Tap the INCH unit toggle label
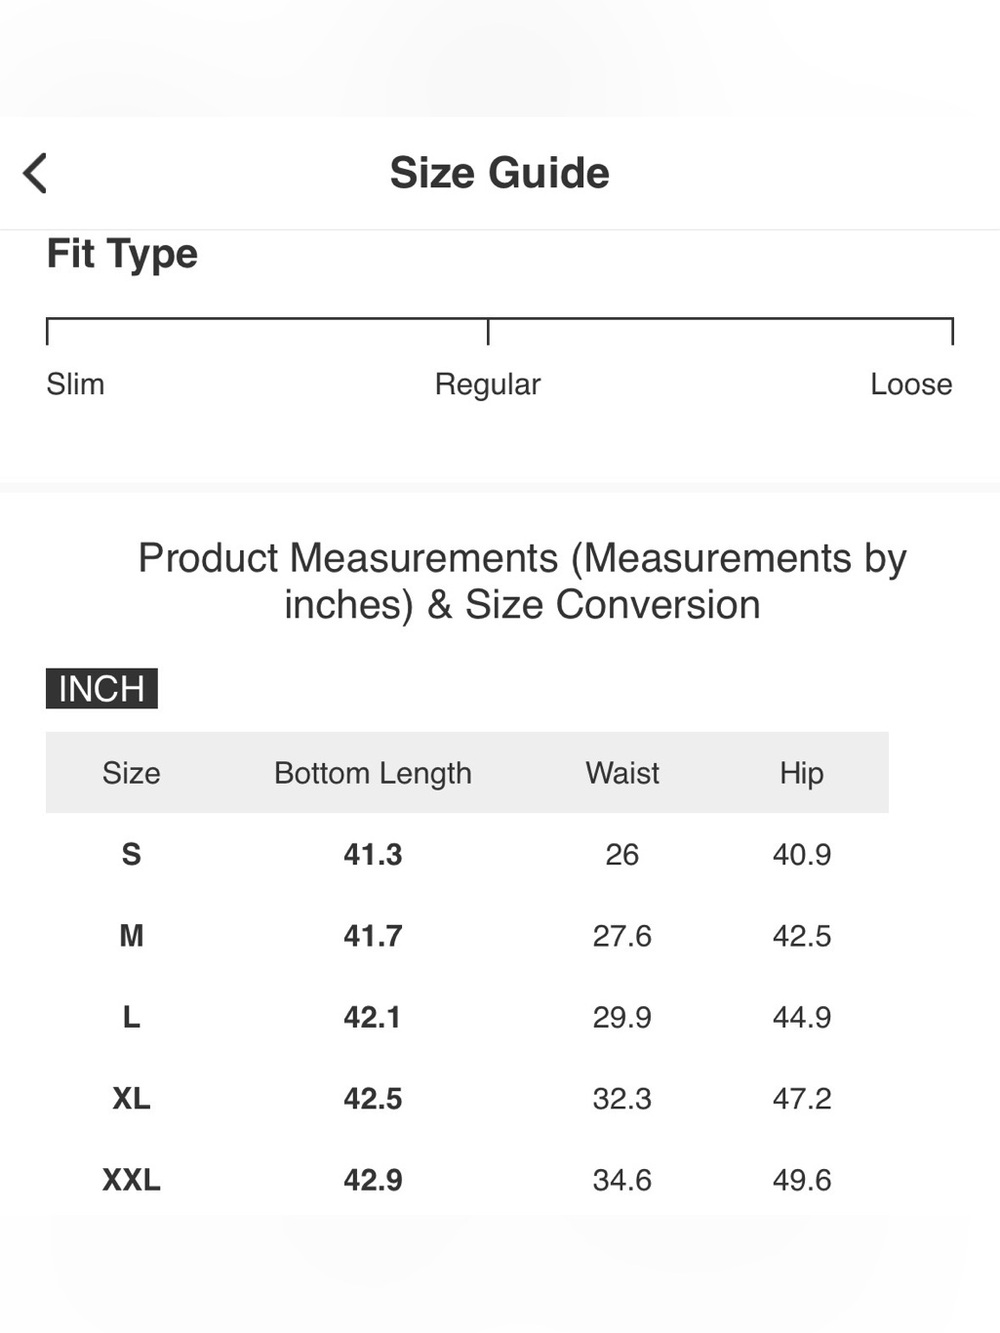Viewport: 1000px width, 1333px height. click(x=102, y=689)
